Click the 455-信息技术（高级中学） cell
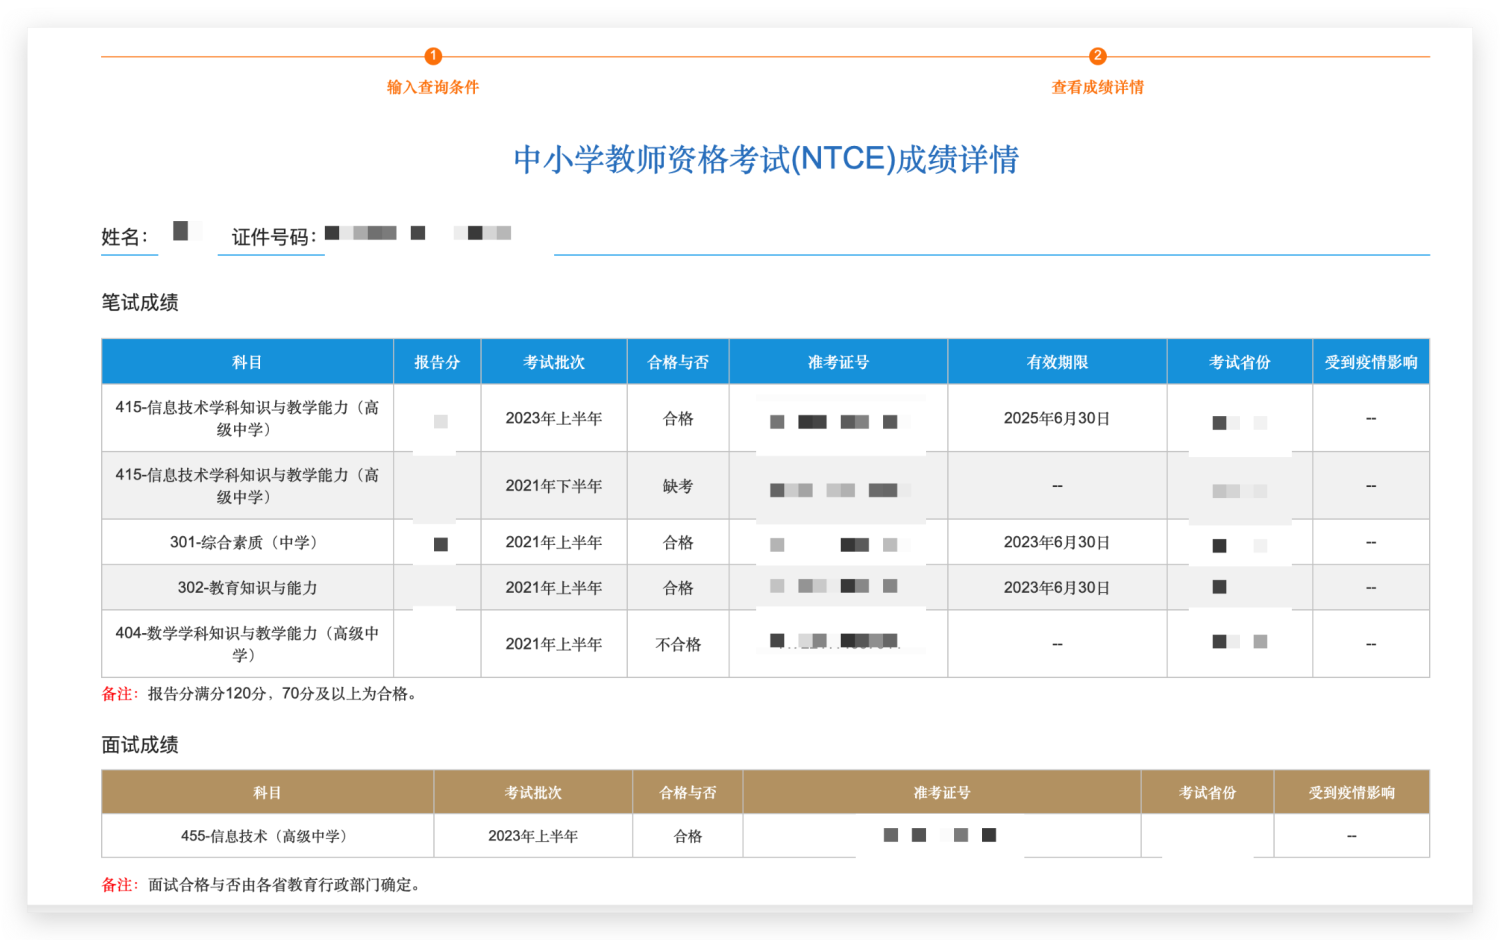This screenshot has height=940, width=1500. 267,836
